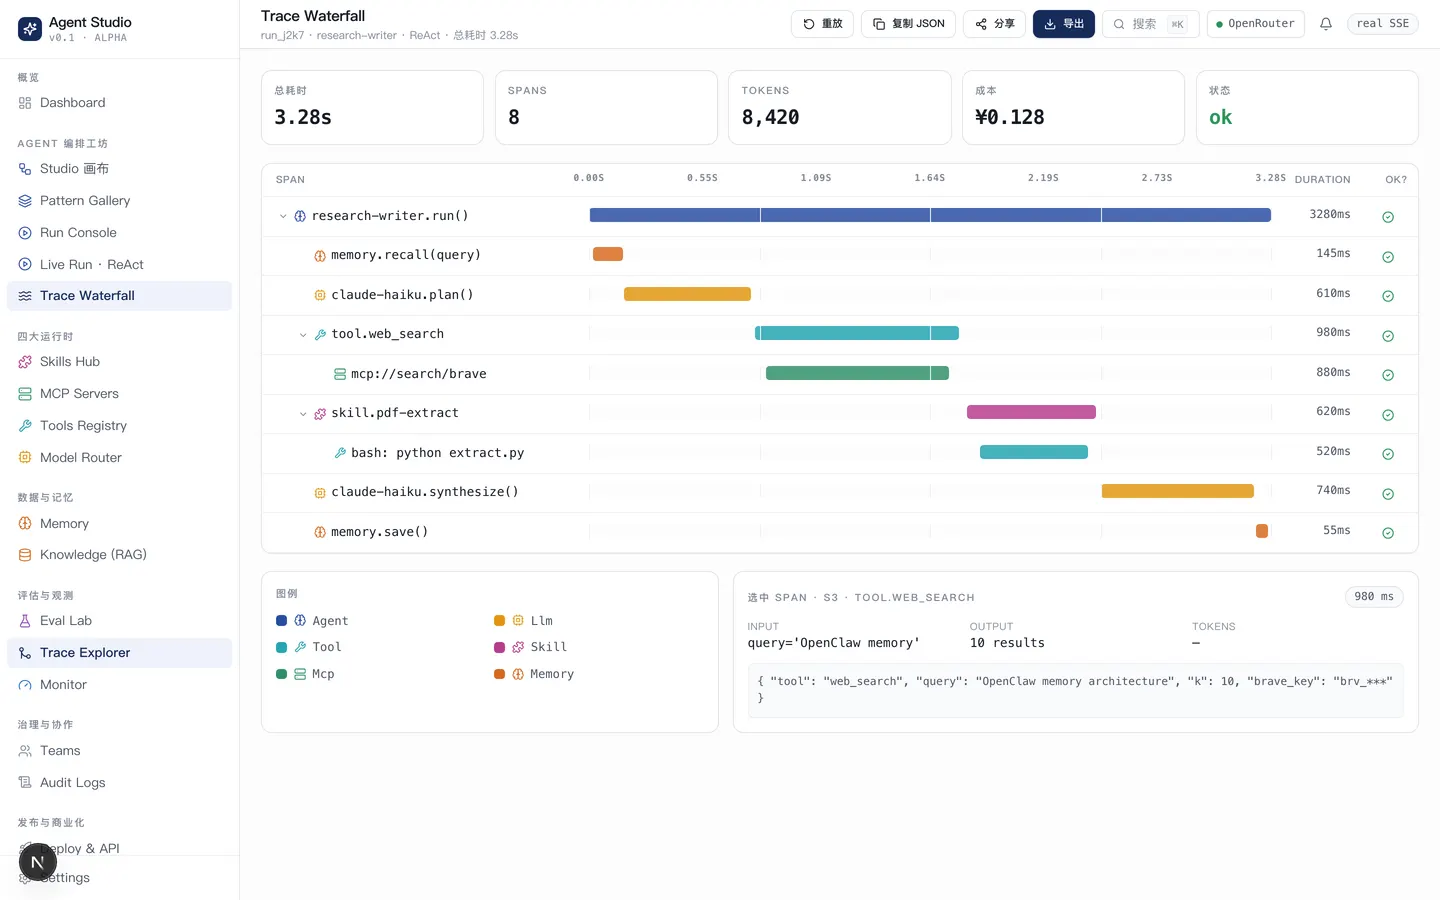Image resolution: width=1440 pixels, height=900 pixels.
Task: Click the pink Skill legend swatch
Action: tap(500, 648)
